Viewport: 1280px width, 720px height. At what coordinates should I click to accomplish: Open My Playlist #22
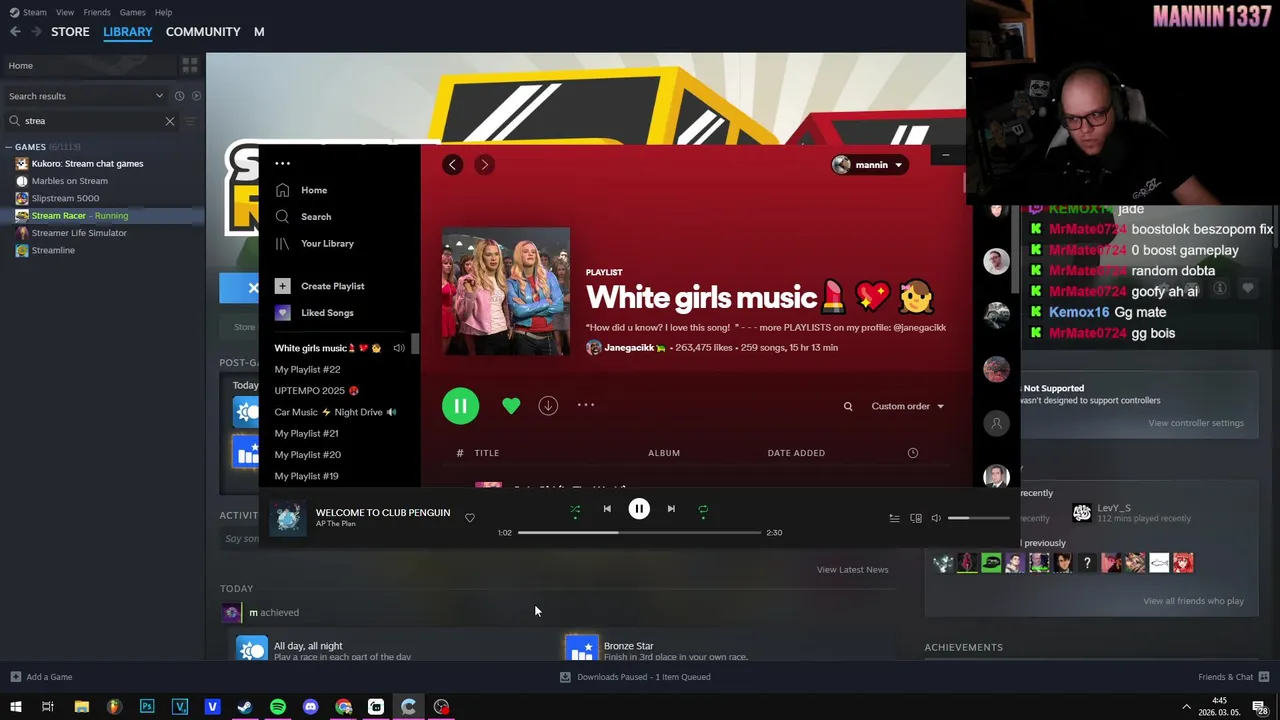307,369
